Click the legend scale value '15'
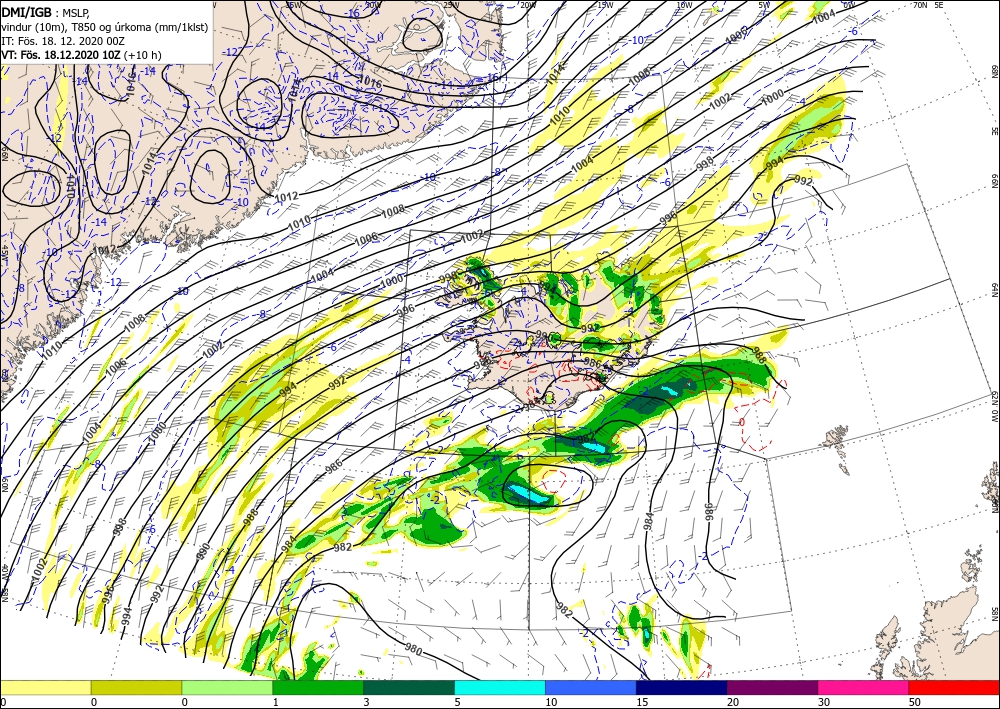This screenshot has height=709, width=1000. click(642, 702)
